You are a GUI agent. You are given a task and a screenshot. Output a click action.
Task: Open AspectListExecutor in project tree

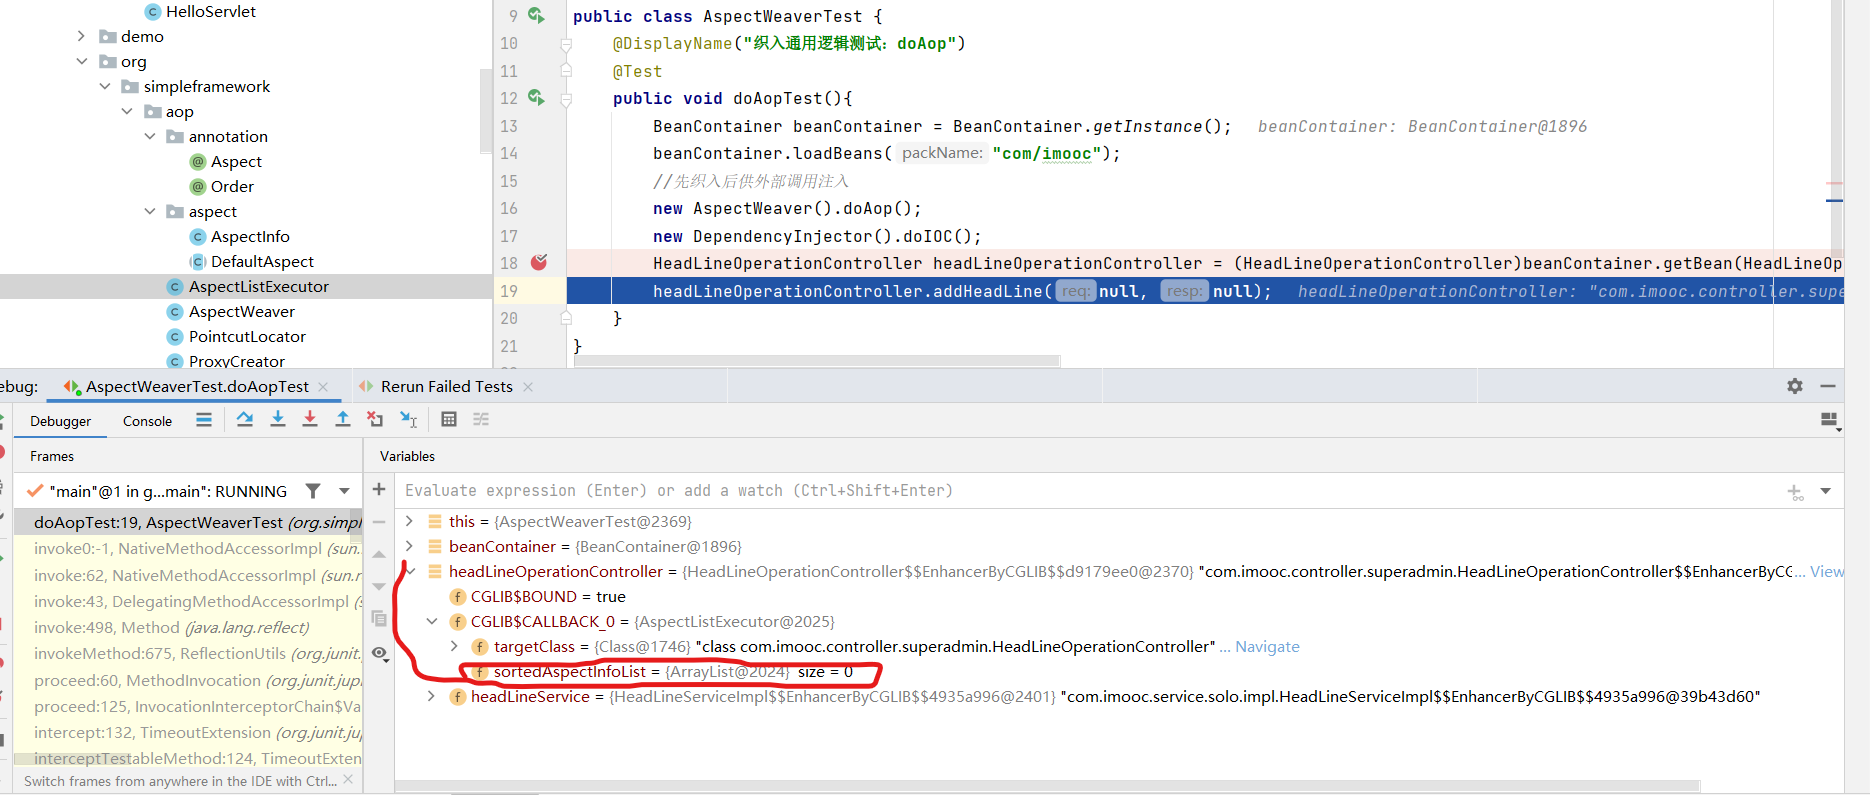[258, 286]
